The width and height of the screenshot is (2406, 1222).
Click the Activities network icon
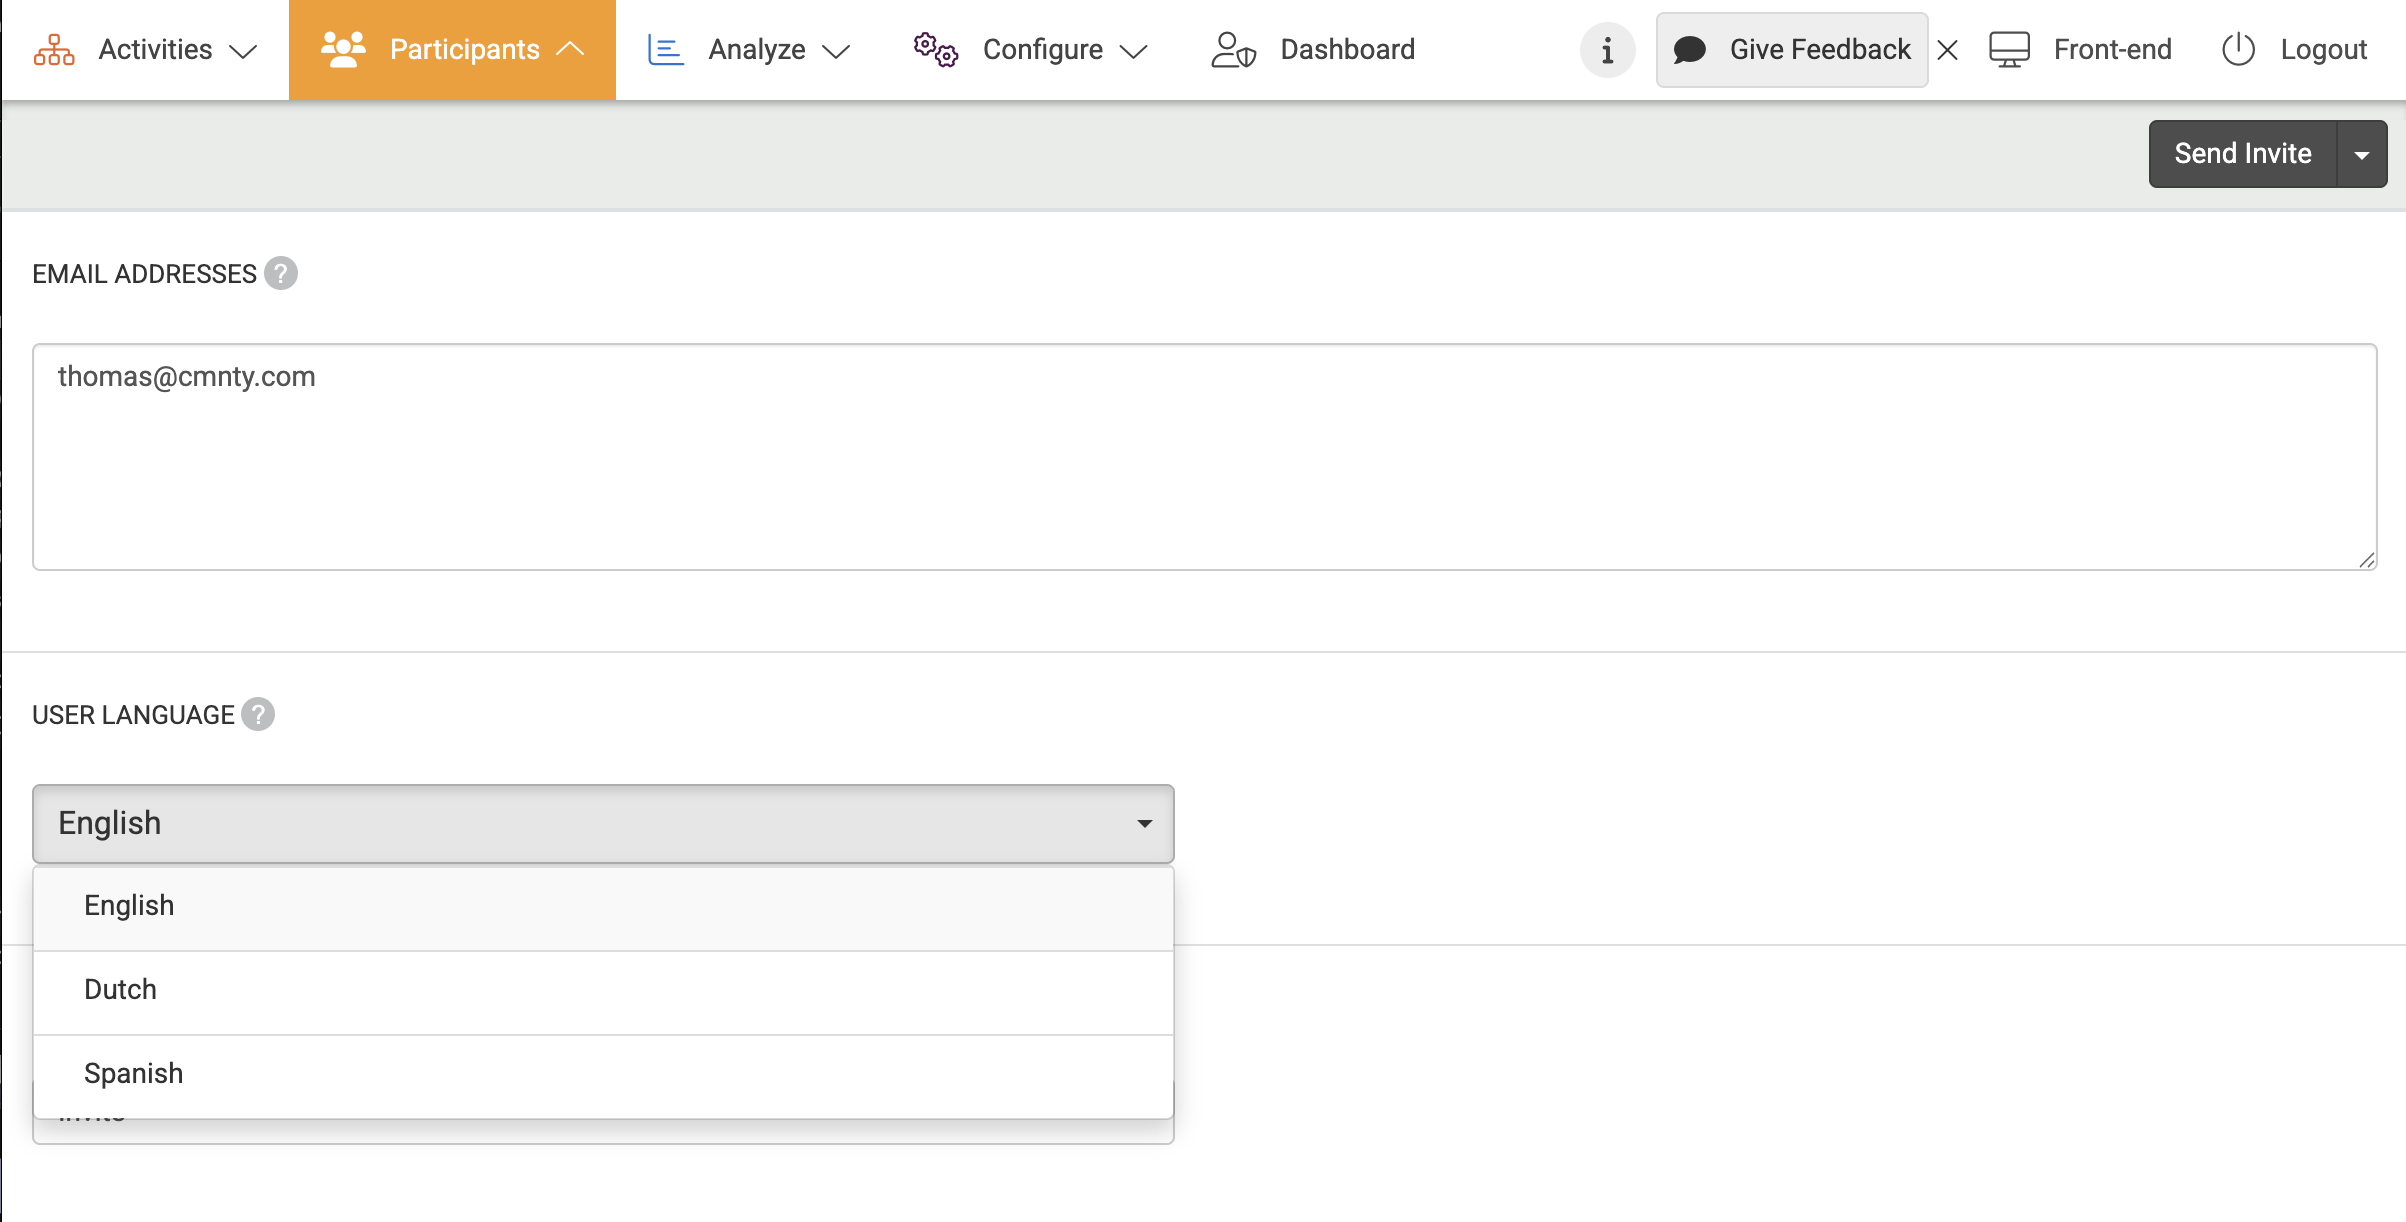[x=54, y=50]
